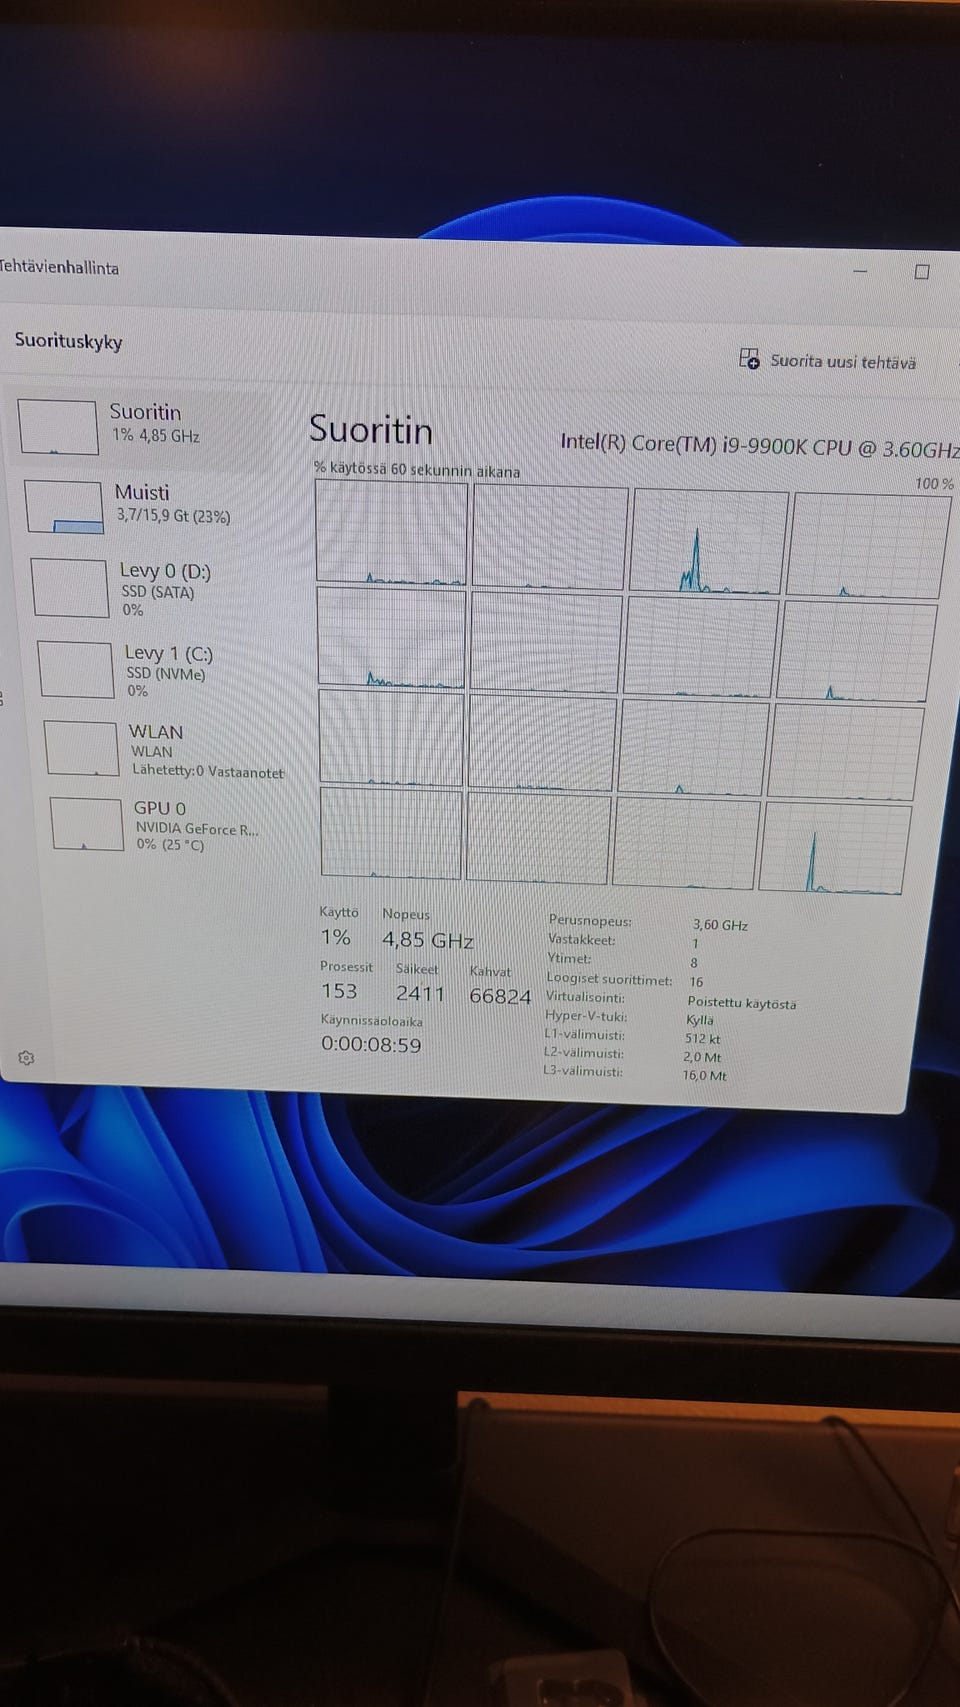Image resolution: width=960 pixels, height=1707 pixels.
Task: Click the Levy 0 (D:) mini graph thumbnail
Action: click(70, 588)
